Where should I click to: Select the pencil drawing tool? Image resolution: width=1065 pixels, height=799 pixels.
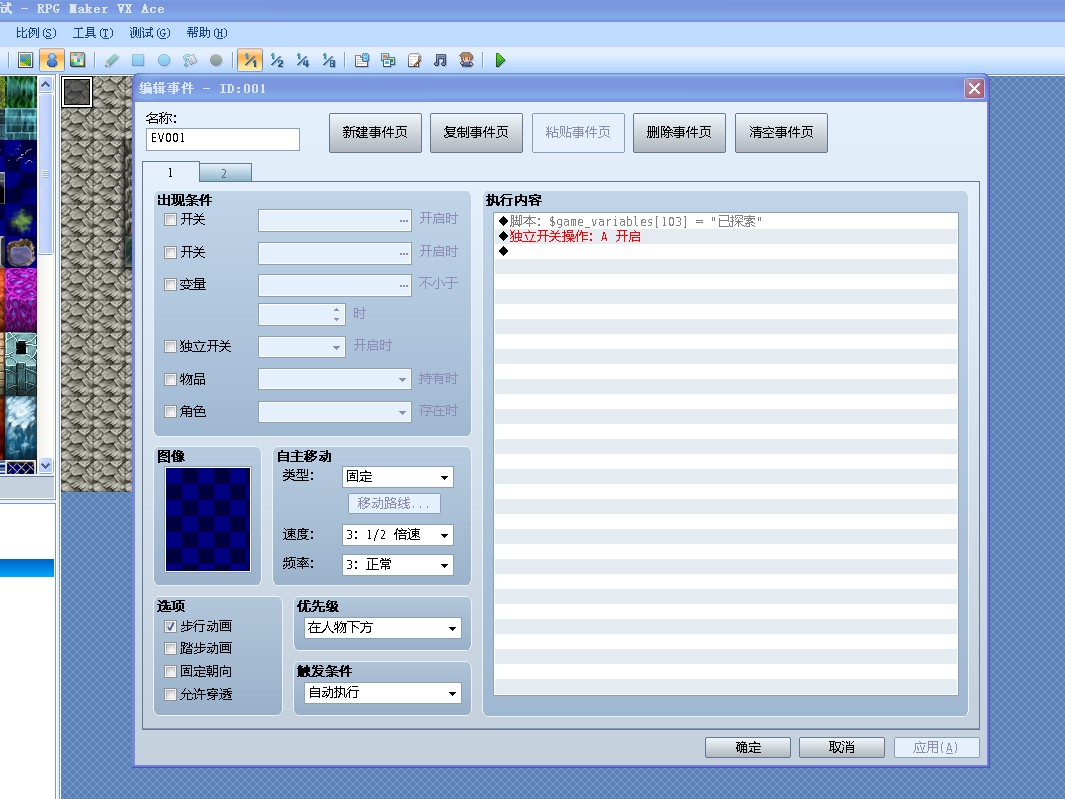pyautogui.click(x=112, y=60)
